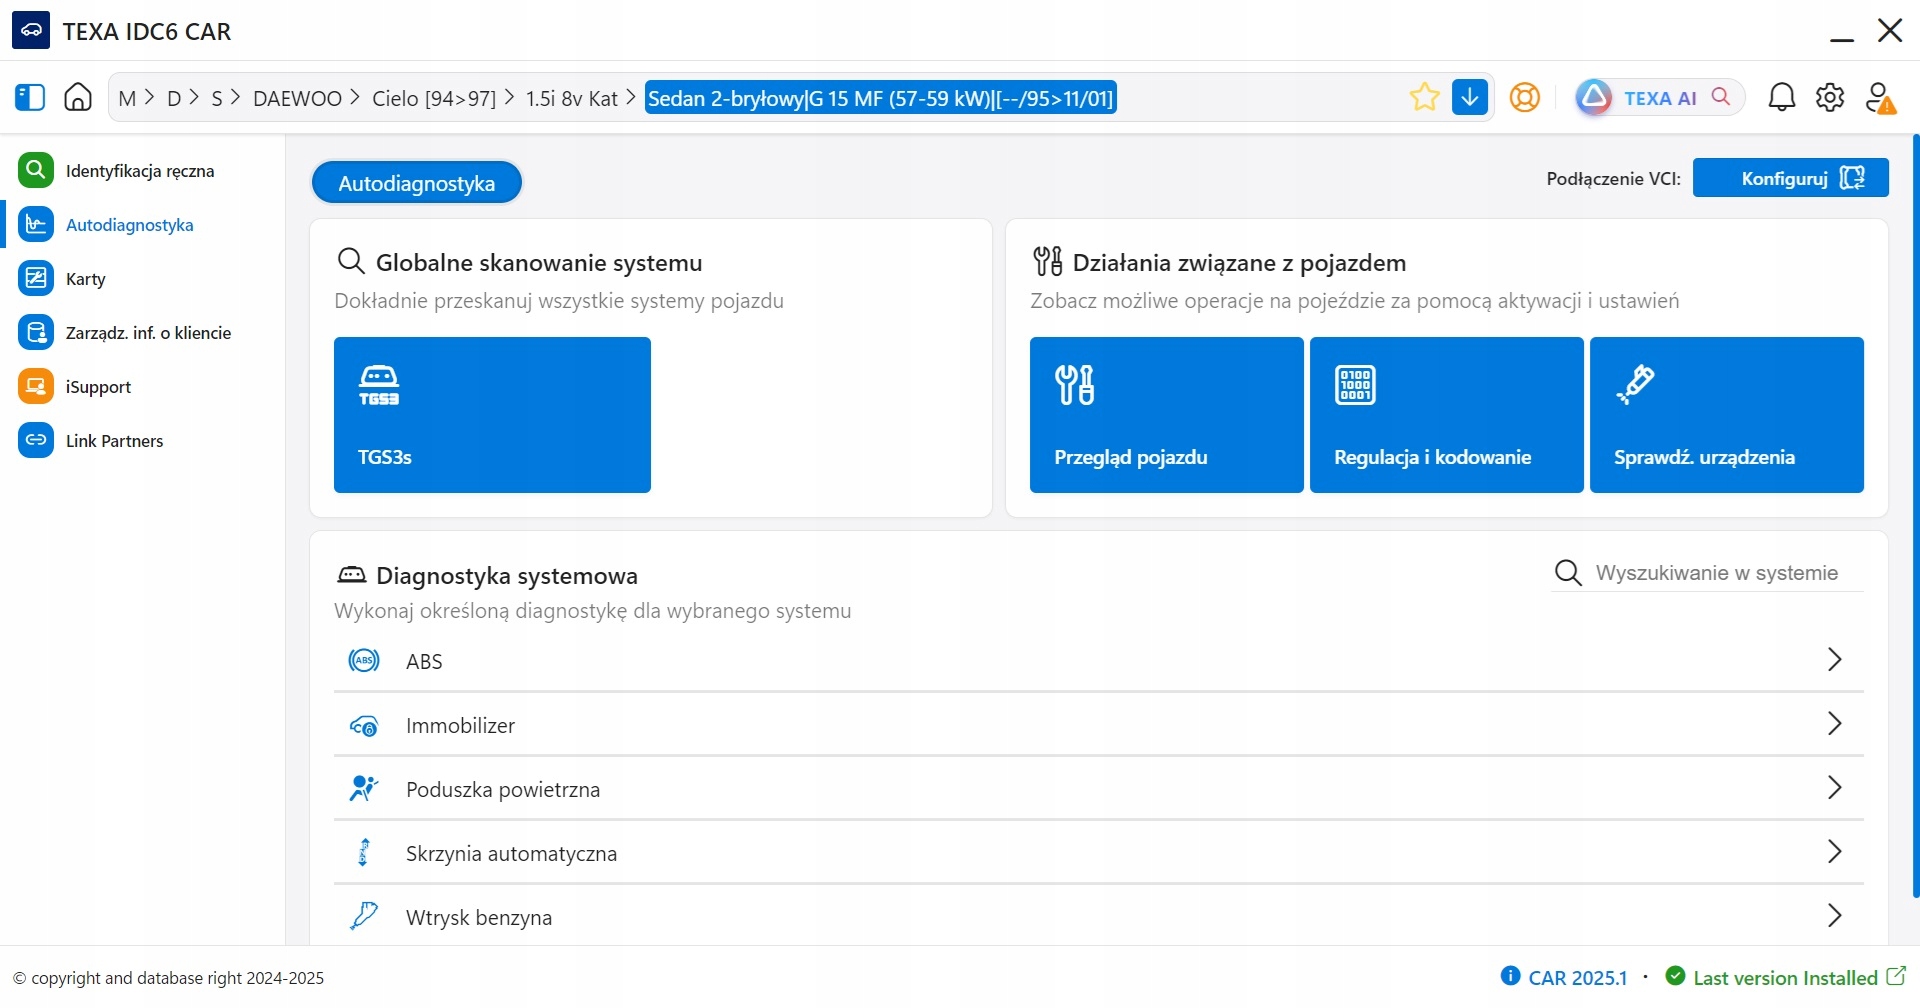The width and height of the screenshot is (1920, 1008).
Task: Expand Poduszka powietrzna row chevron
Action: point(1834,788)
